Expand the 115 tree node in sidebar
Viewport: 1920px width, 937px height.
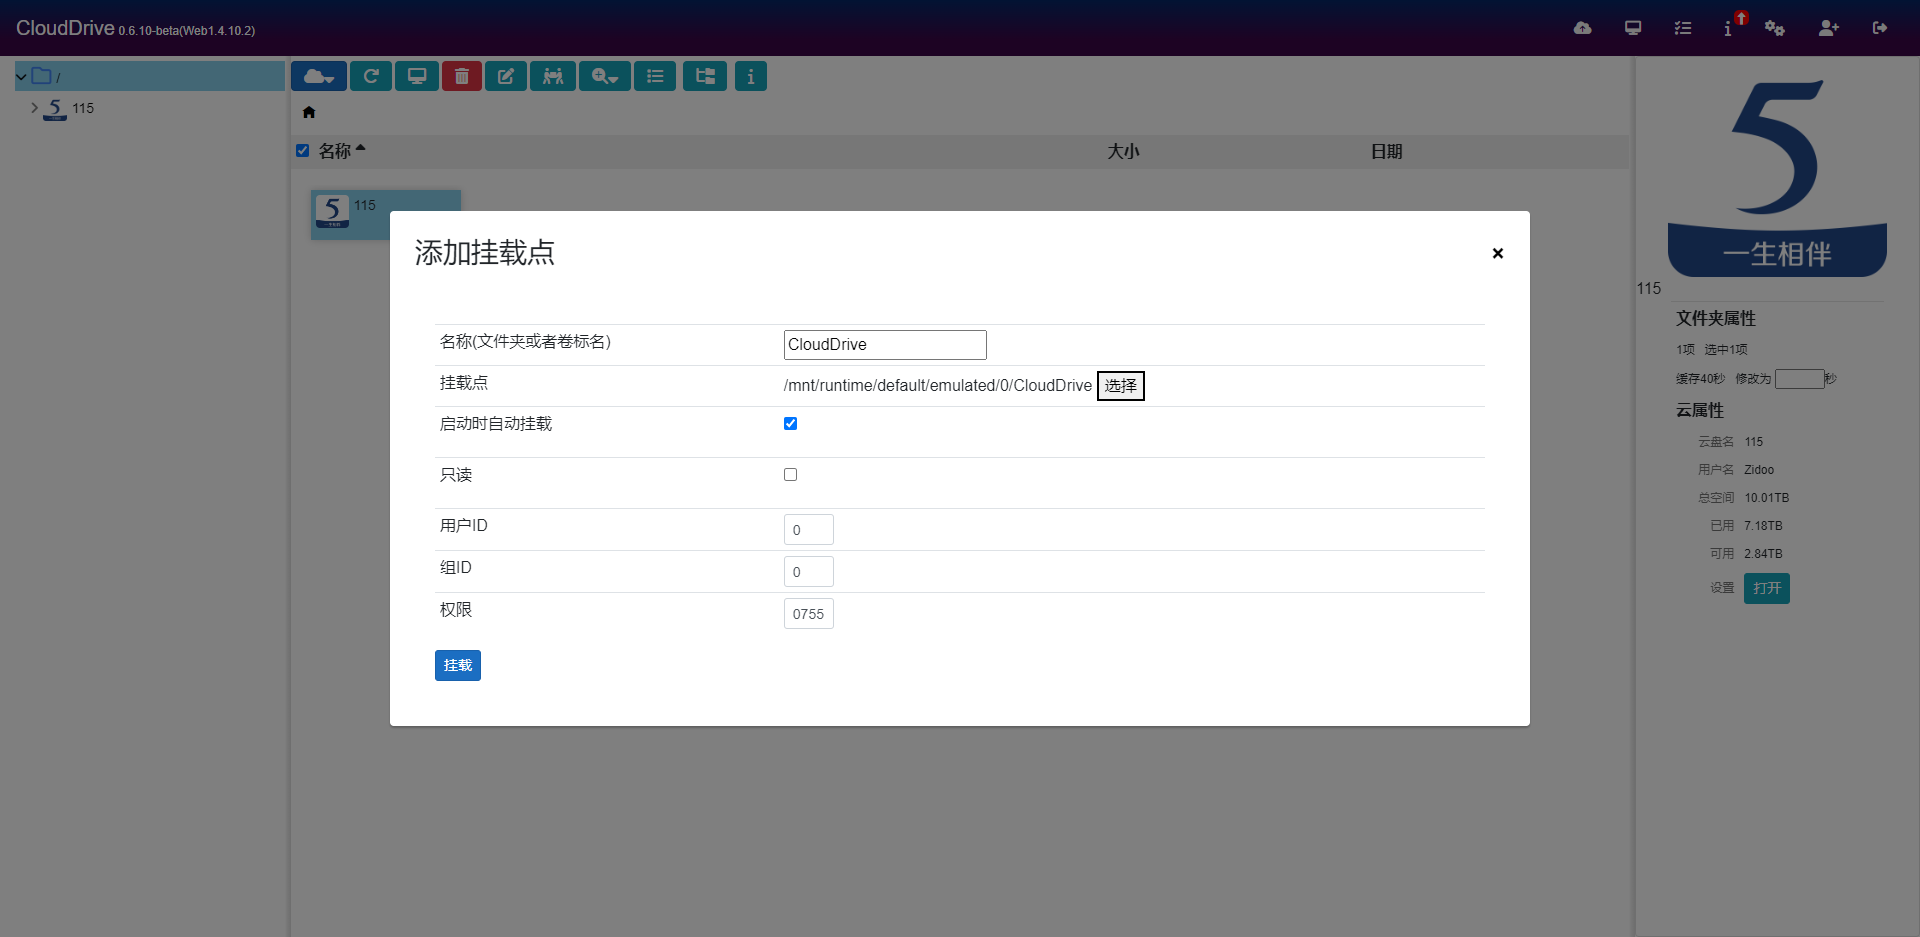[x=34, y=107]
